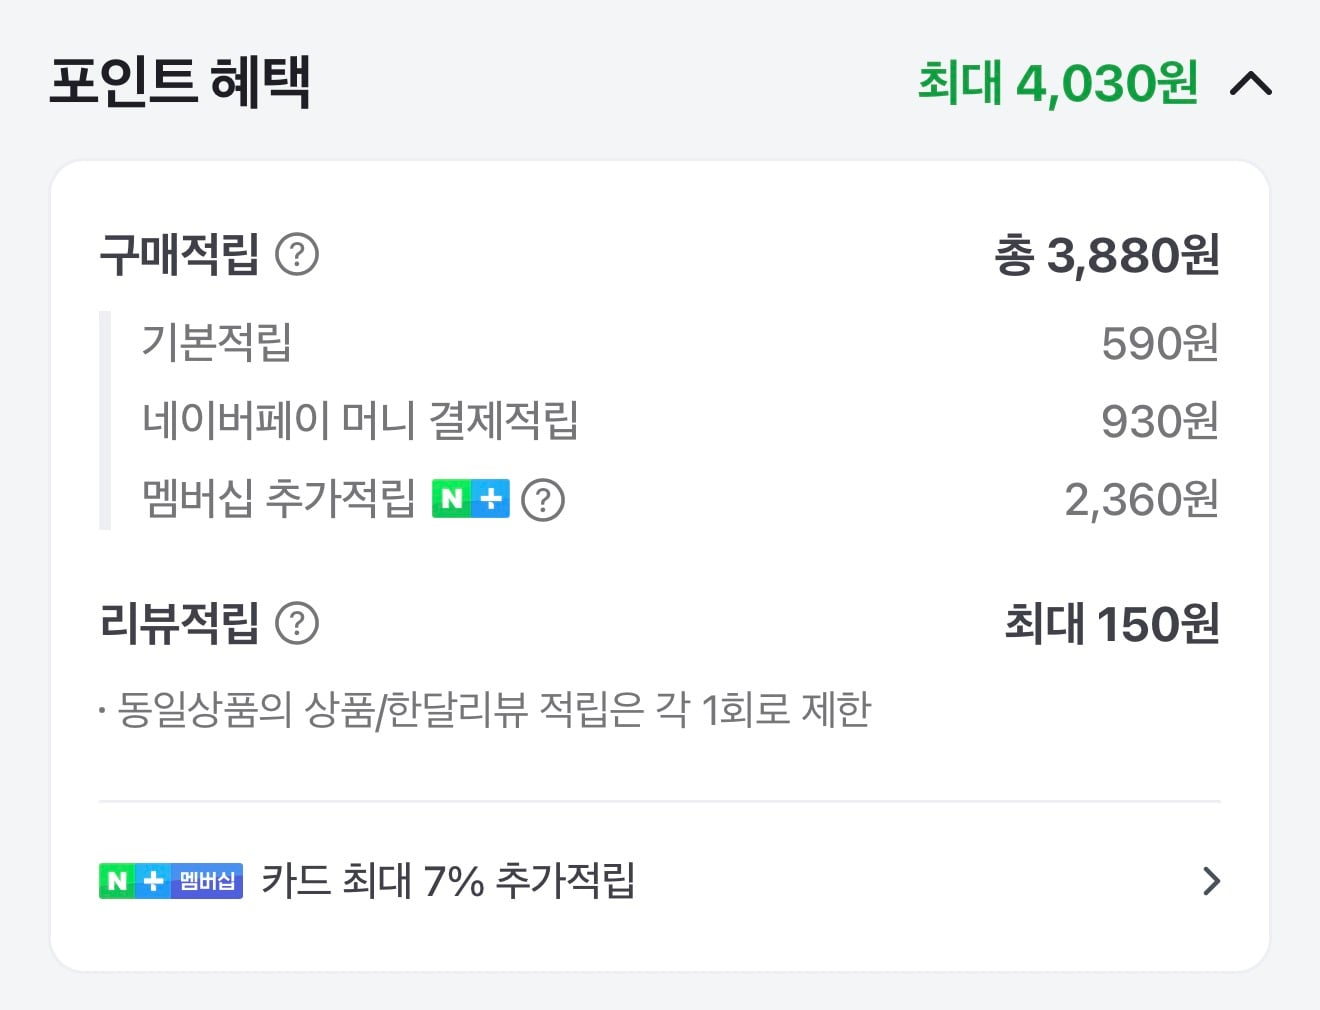
Task: Click the 멤버십 label inside the bottom badge
Action: (208, 881)
